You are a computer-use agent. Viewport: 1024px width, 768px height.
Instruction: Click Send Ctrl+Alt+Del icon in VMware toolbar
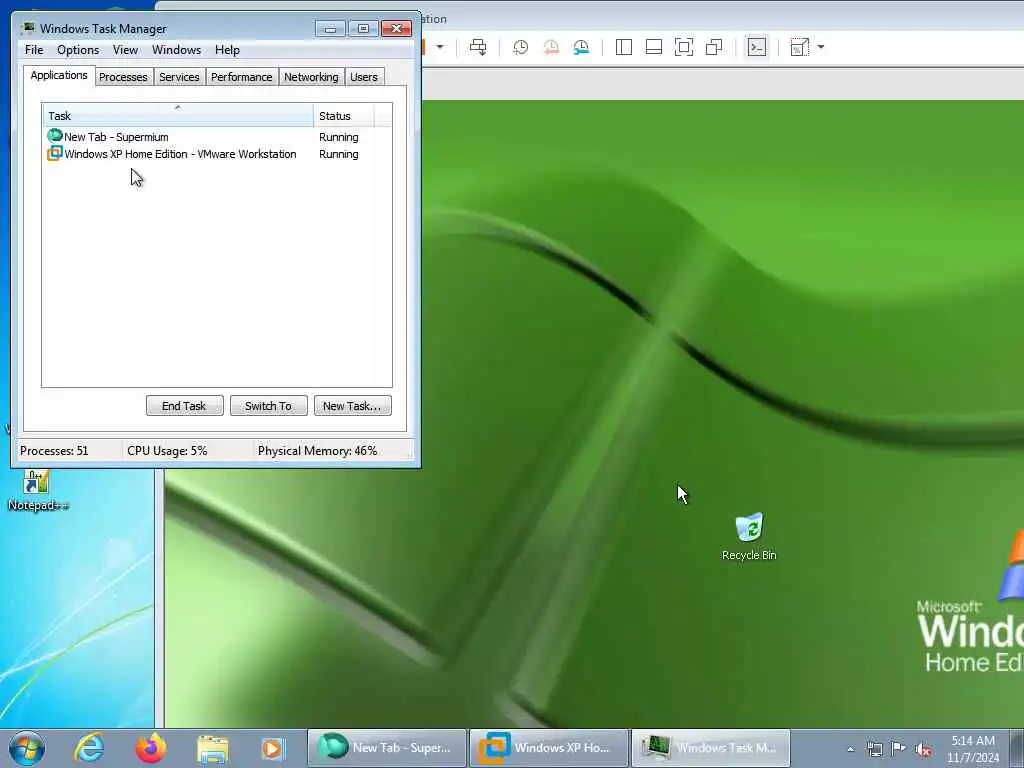[478, 47]
